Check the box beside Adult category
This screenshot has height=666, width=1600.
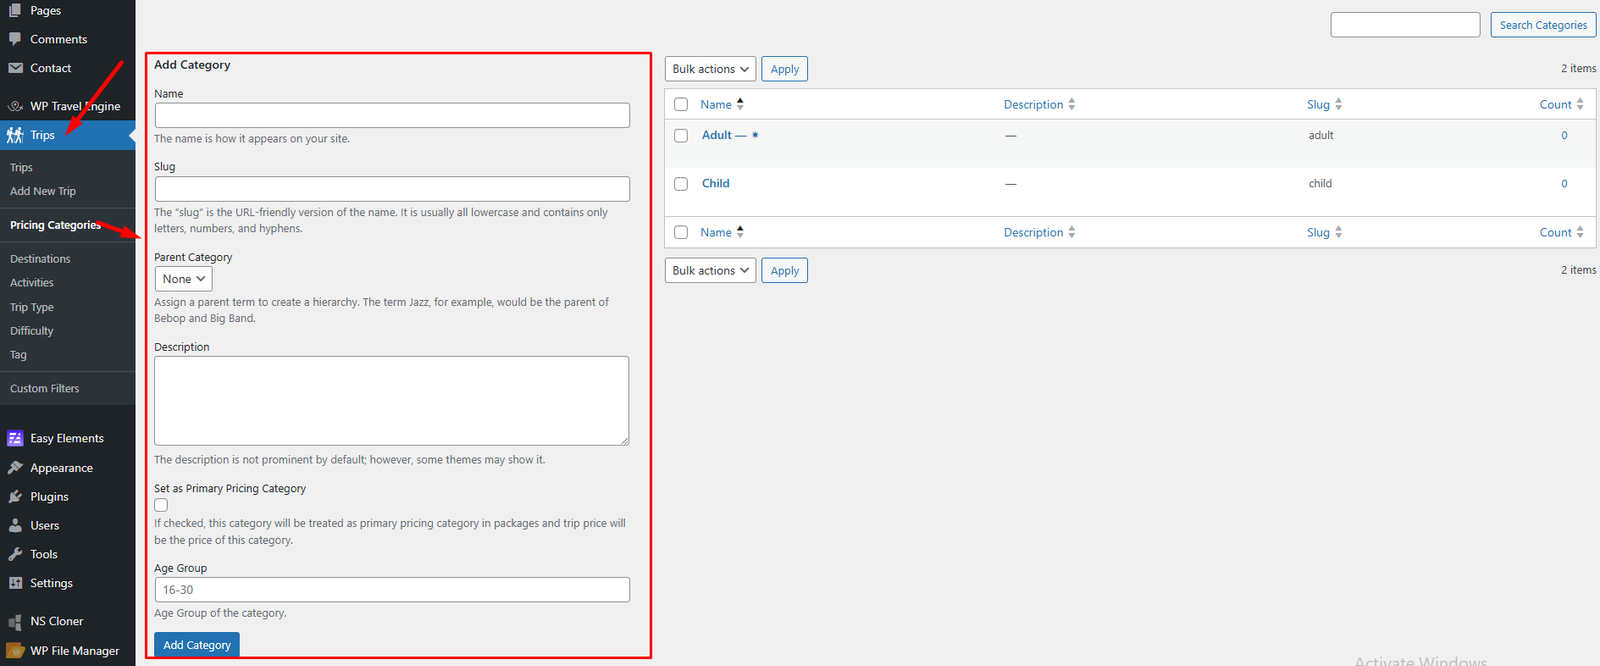pyautogui.click(x=681, y=136)
